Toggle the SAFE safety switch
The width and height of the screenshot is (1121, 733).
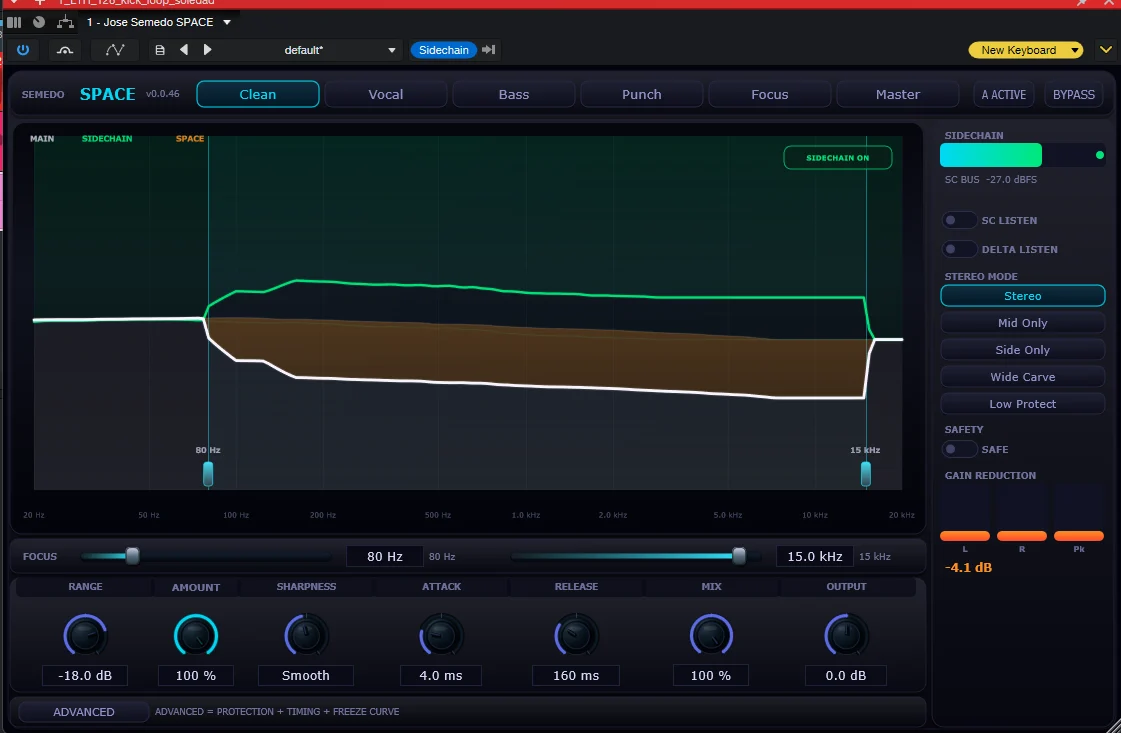959,449
